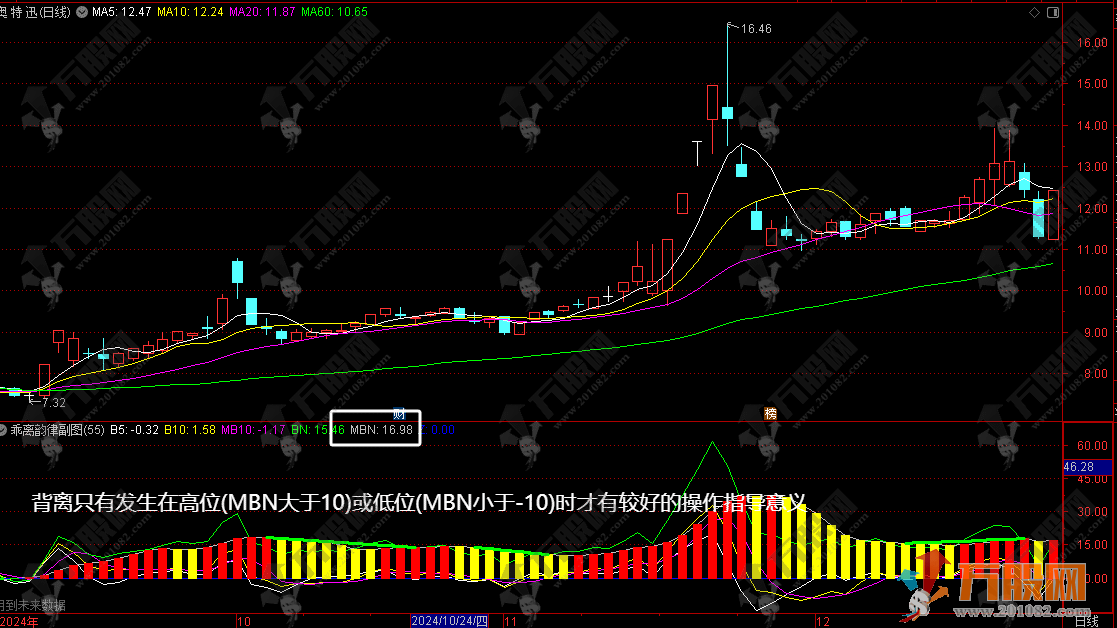Click the 8.00 price axis label
The height and width of the screenshot is (628, 1117).
pyautogui.click(x=1096, y=374)
